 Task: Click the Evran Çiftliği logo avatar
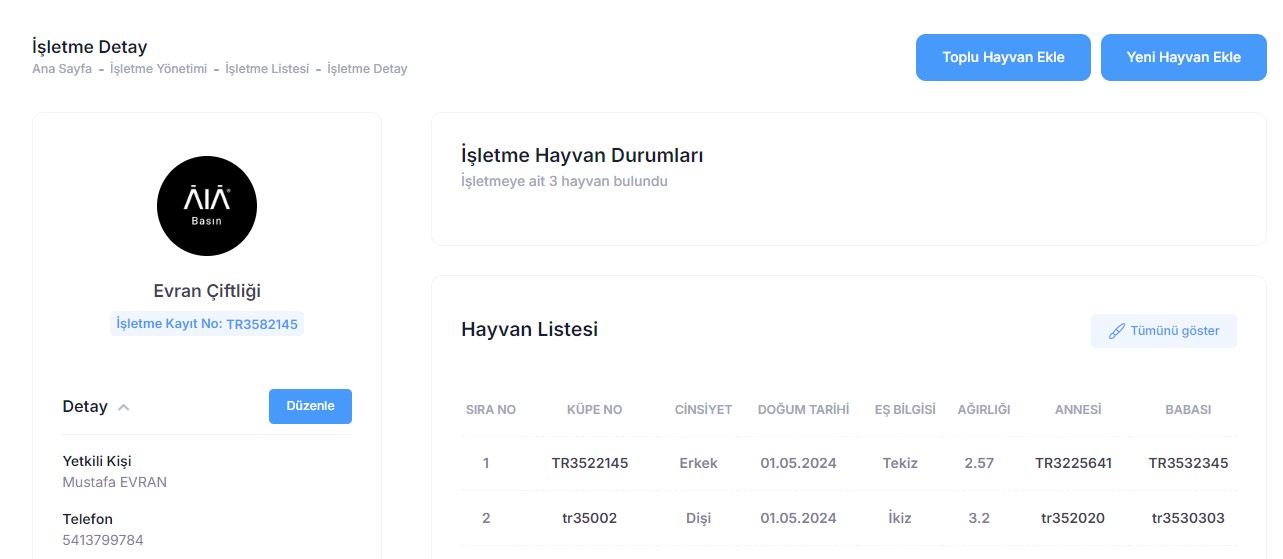coord(207,206)
